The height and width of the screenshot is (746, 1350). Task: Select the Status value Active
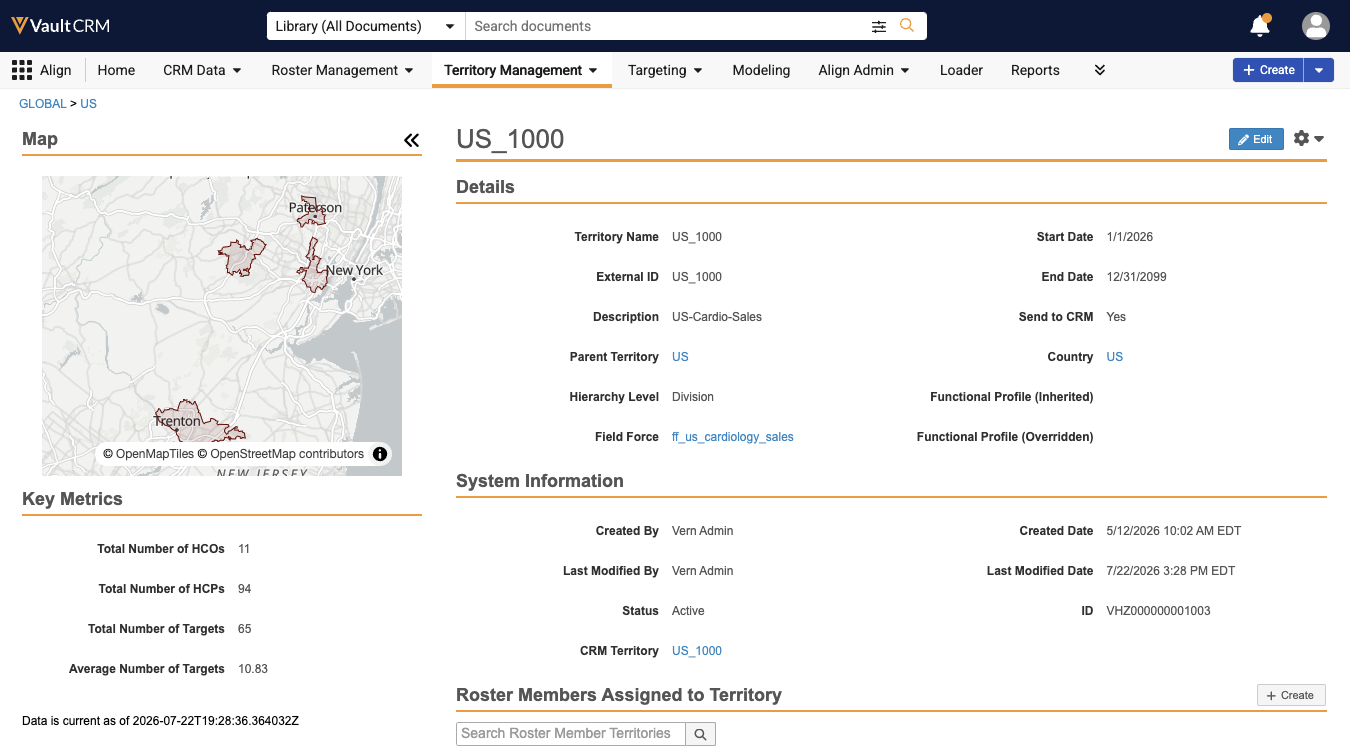point(688,611)
